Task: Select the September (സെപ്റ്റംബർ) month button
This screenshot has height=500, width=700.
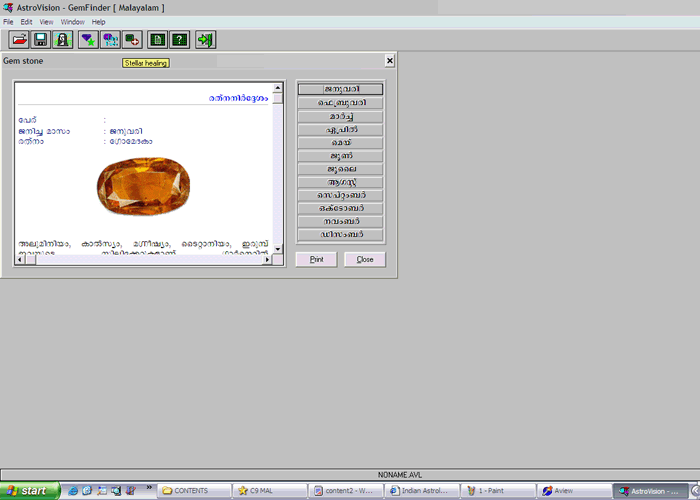Action: (x=340, y=195)
